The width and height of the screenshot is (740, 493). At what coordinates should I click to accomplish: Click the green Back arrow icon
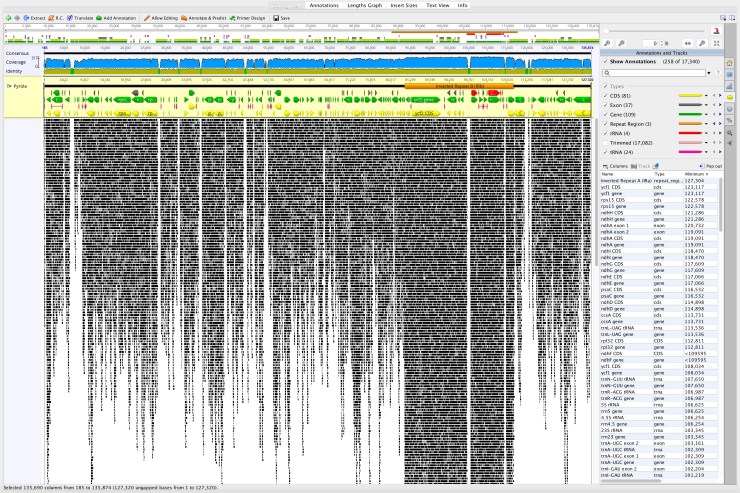pos(8,18)
